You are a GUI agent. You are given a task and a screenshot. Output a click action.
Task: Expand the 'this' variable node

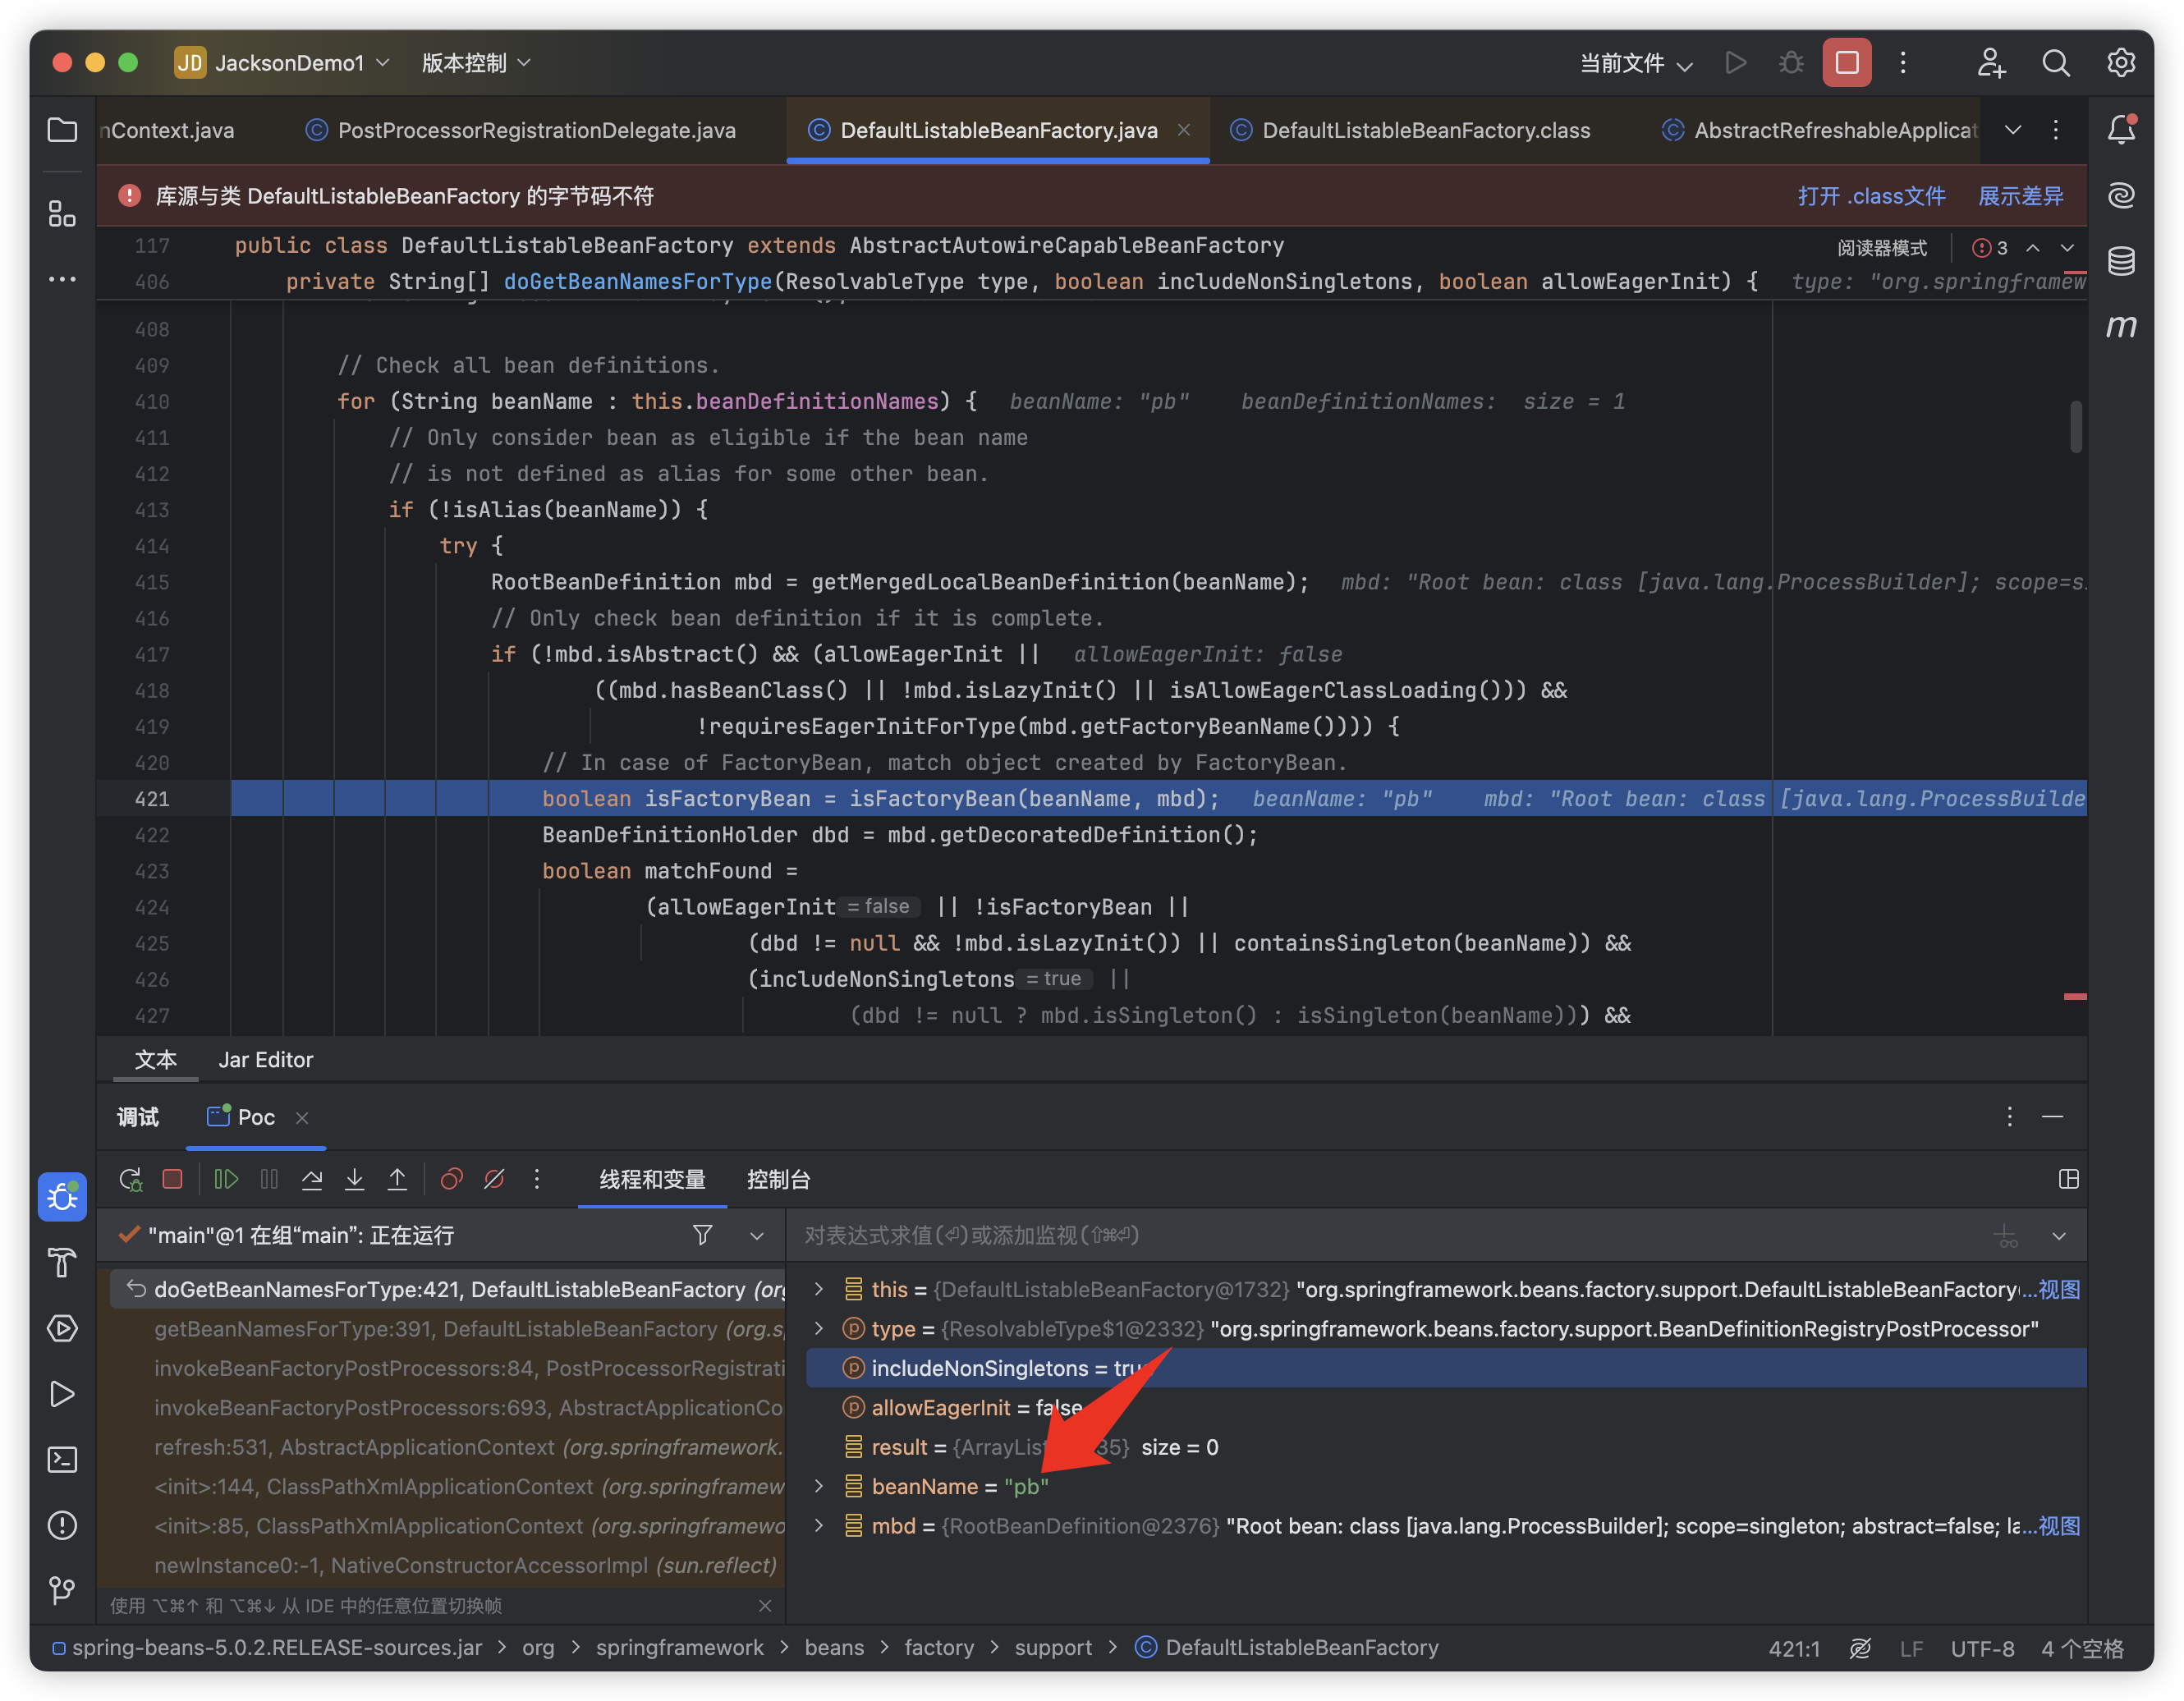(x=819, y=1289)
